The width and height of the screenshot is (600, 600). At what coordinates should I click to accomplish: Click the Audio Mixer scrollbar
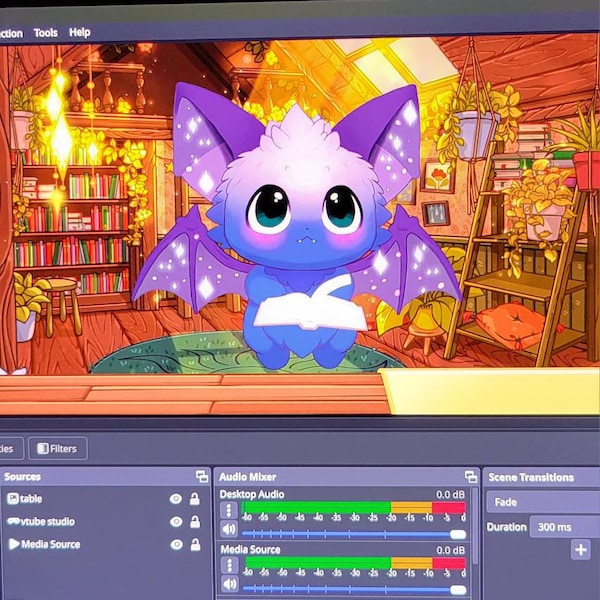click(x=474, y=526)
